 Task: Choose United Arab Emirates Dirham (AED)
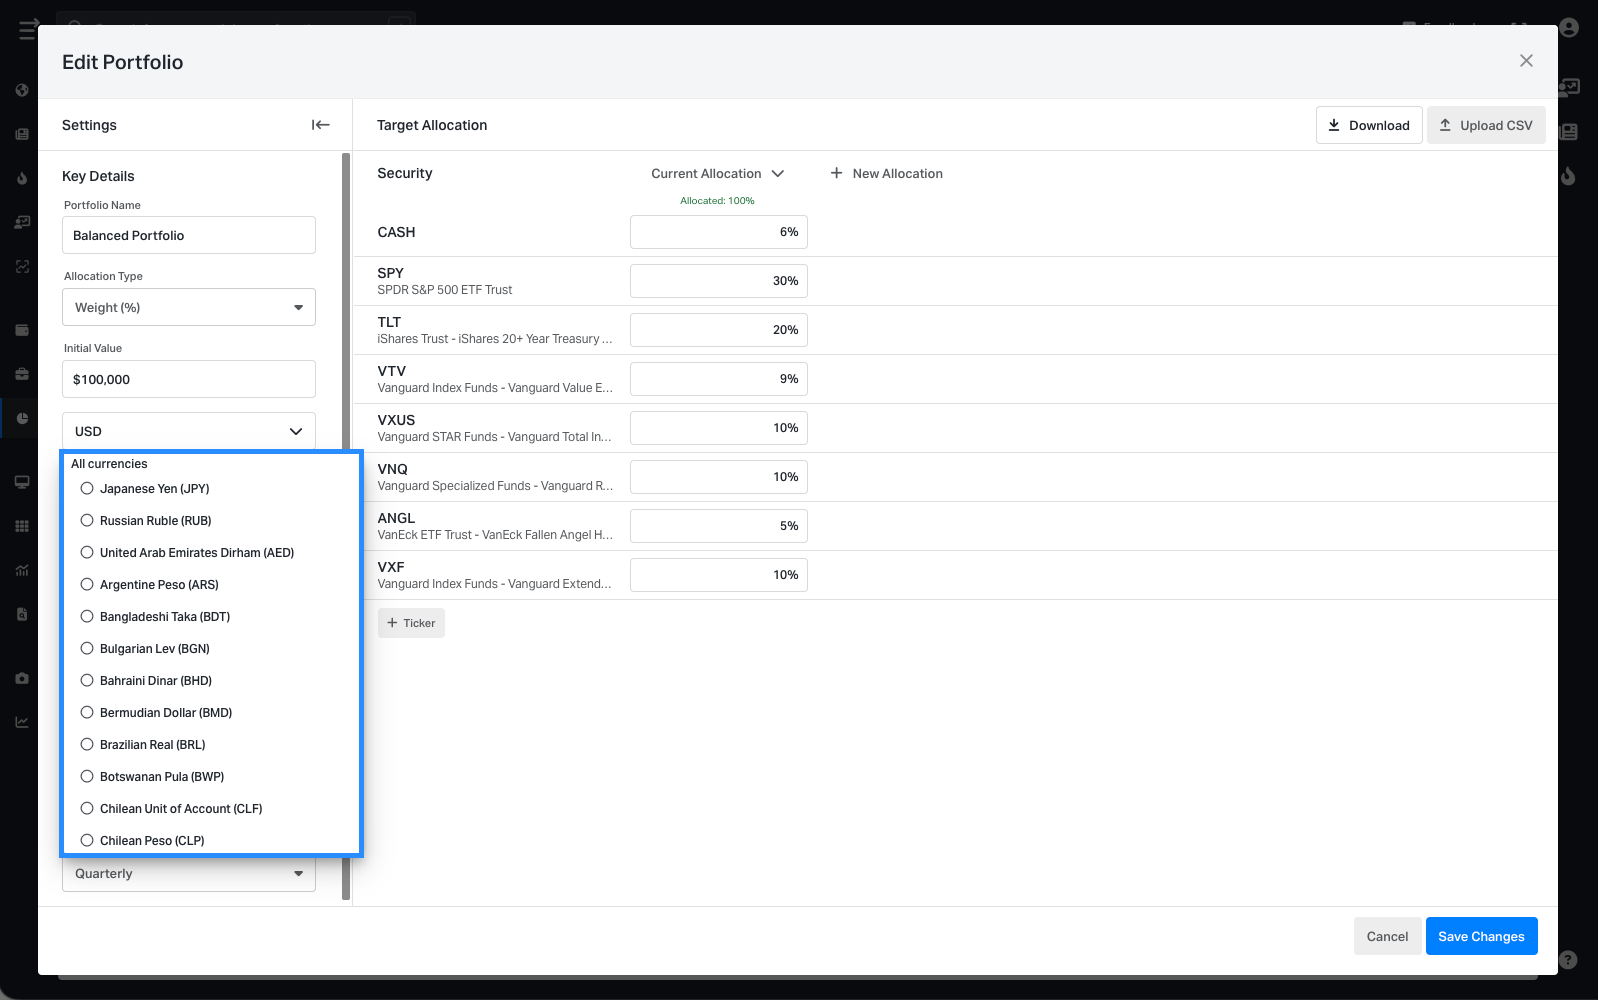pos(87,553)
